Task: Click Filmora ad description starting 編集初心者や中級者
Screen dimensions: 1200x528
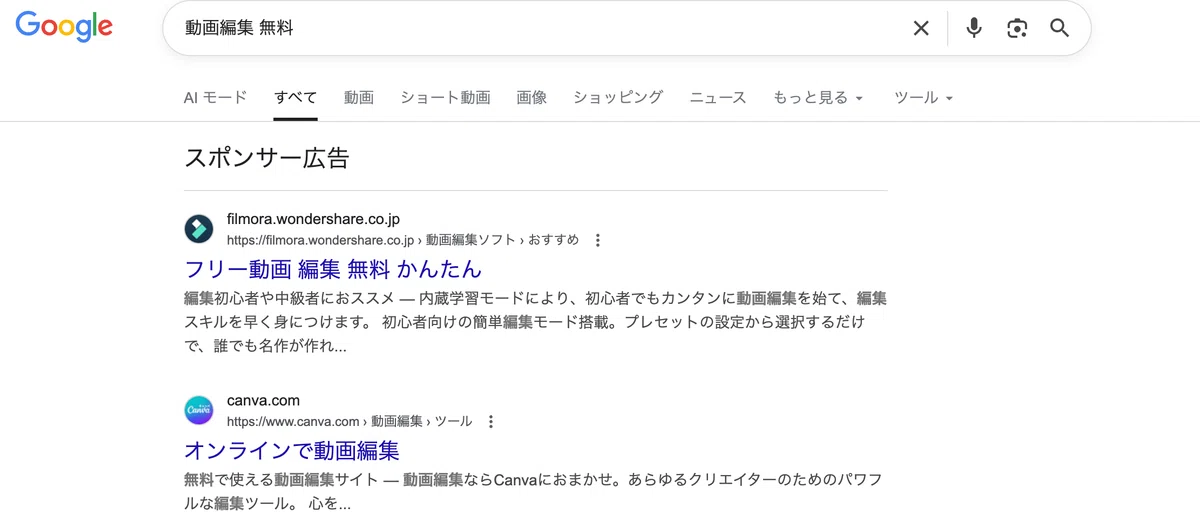Action: [536, 322]
